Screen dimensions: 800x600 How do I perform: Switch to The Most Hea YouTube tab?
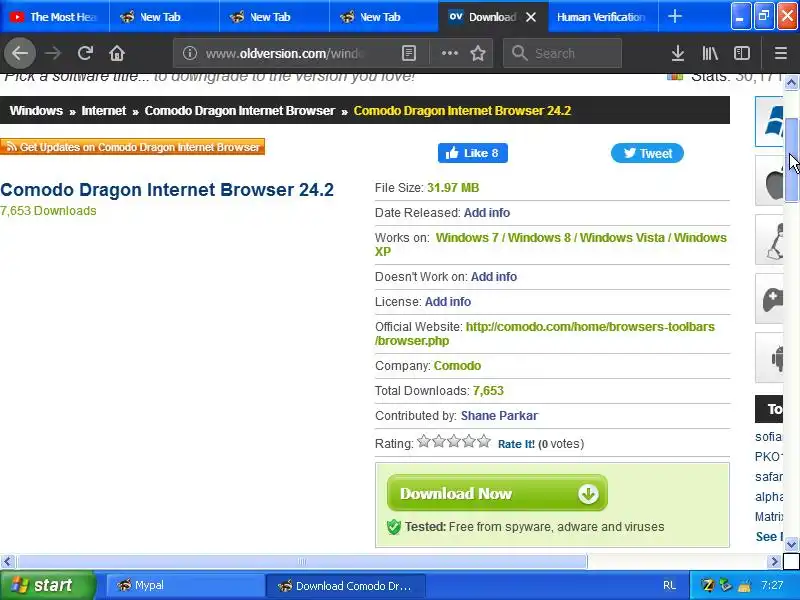(x=55, y=17)
